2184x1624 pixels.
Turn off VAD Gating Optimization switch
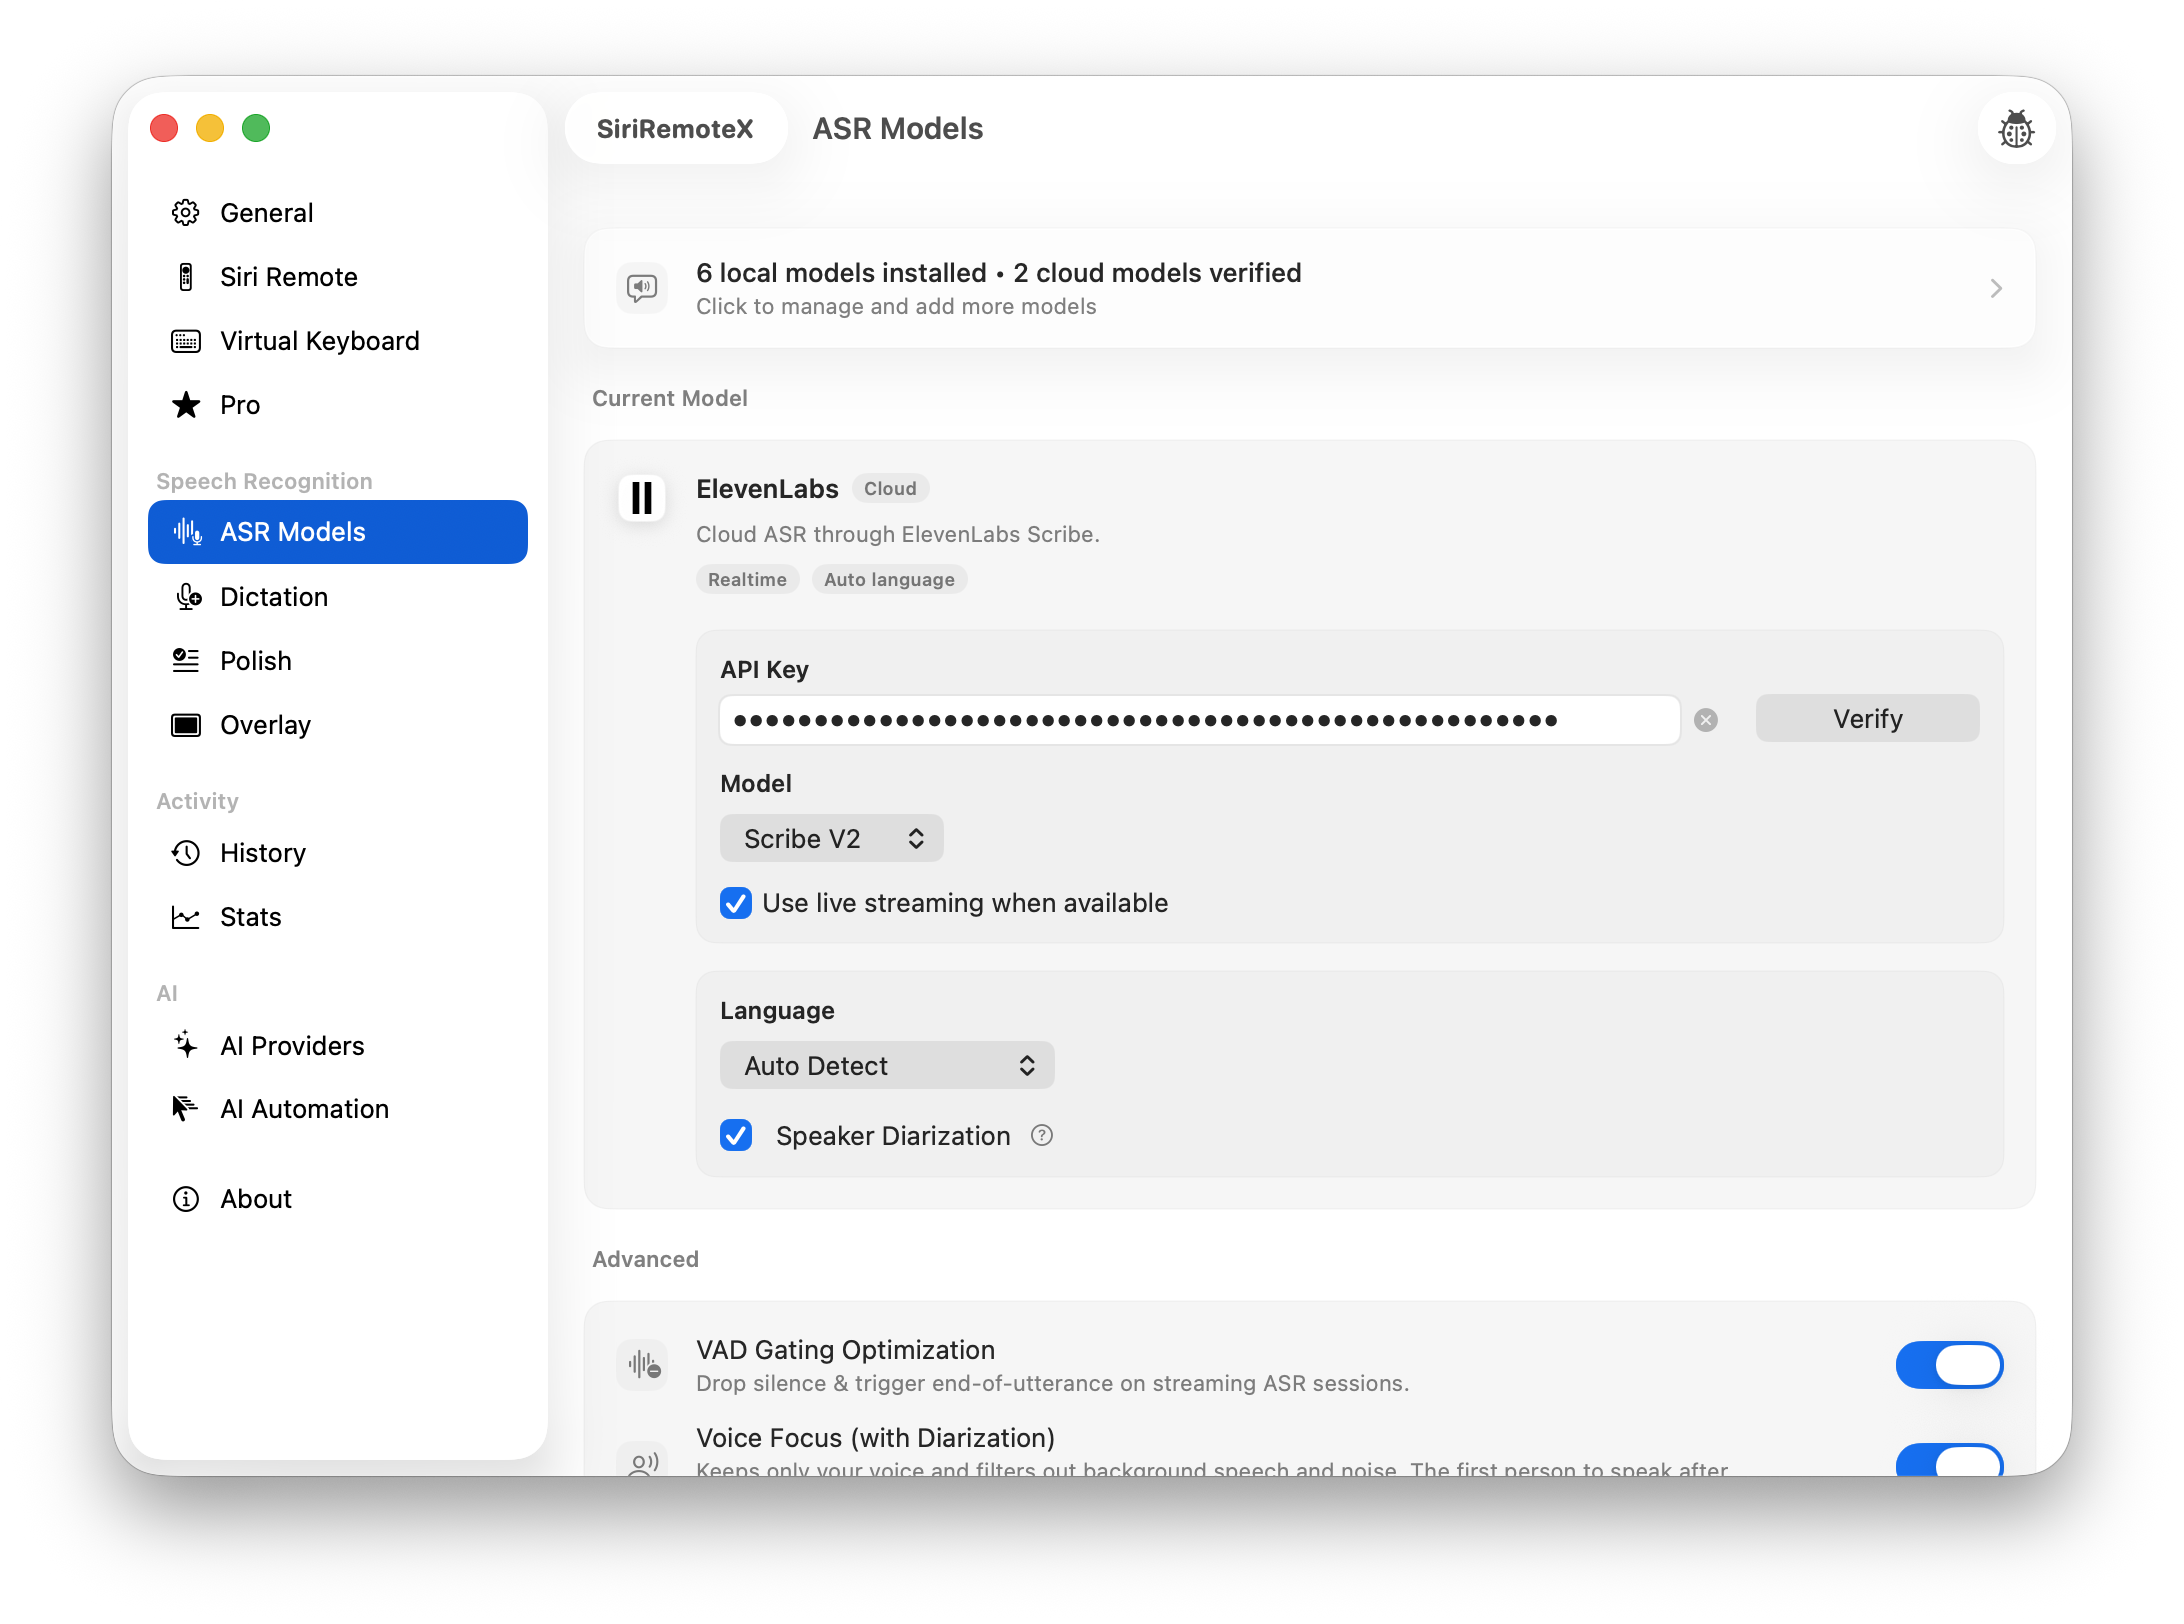pos(1949,1365)
